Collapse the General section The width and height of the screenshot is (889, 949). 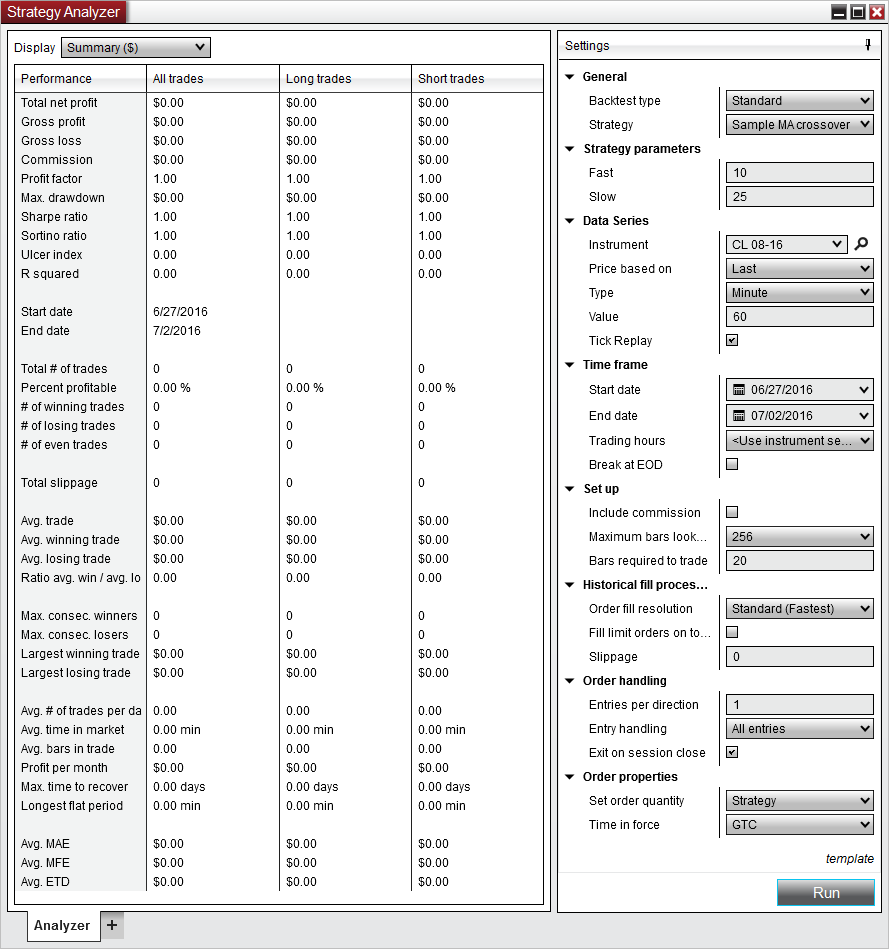click(x=569, y=77)
